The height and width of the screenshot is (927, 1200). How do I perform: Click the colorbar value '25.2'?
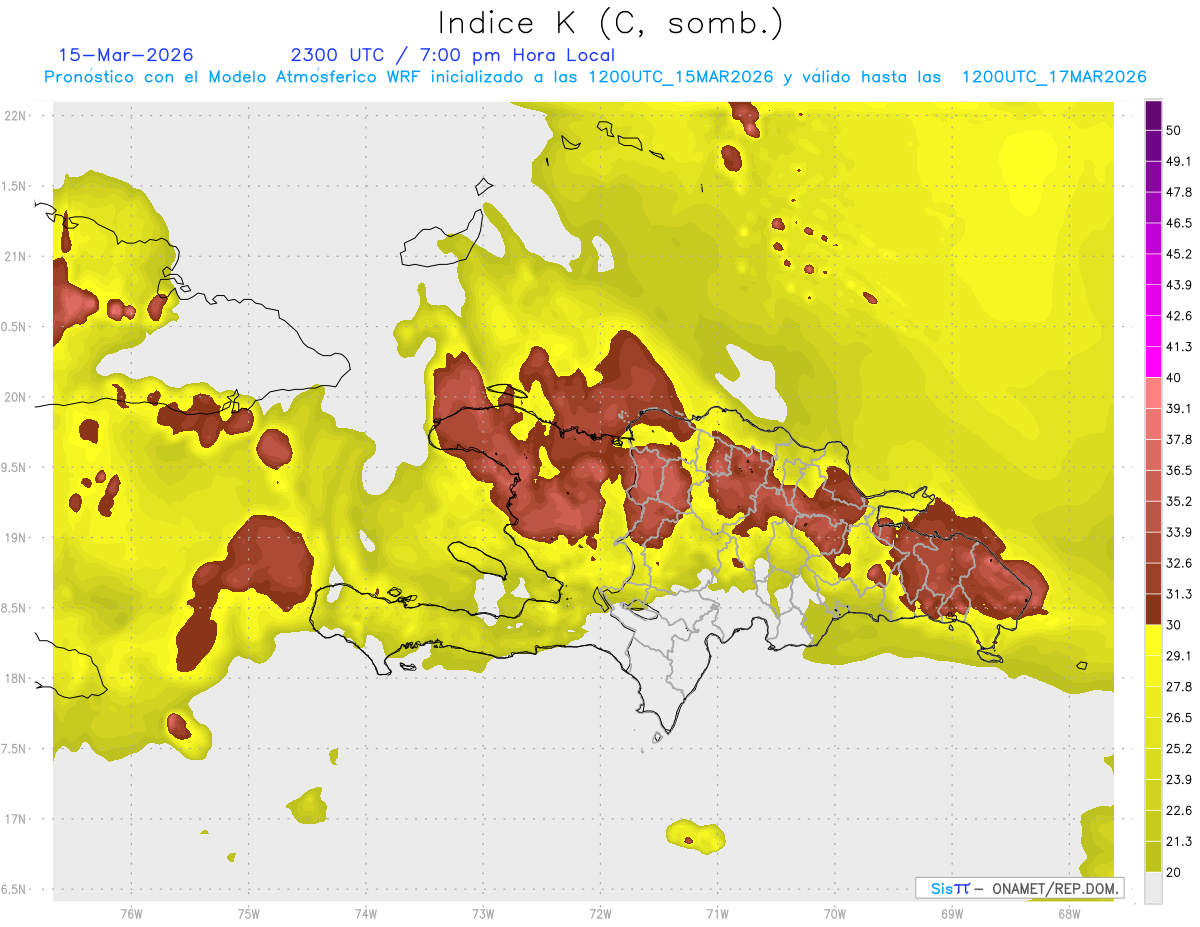(1179, 748)
